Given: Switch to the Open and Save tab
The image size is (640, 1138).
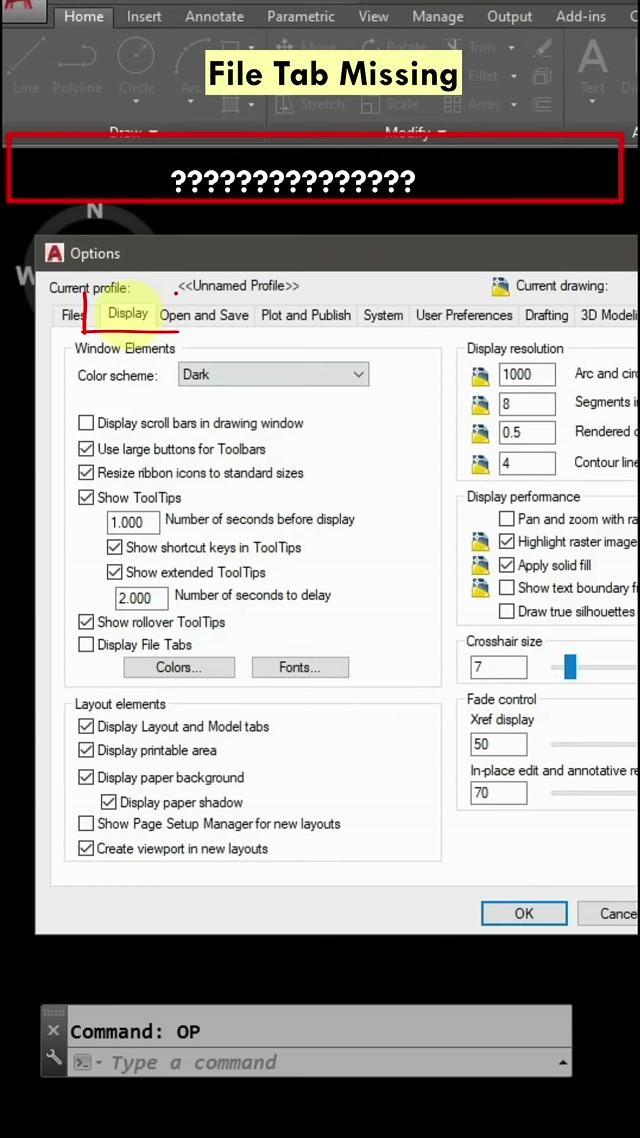Looking at the screenshot, I should click(x=204, y=315).
